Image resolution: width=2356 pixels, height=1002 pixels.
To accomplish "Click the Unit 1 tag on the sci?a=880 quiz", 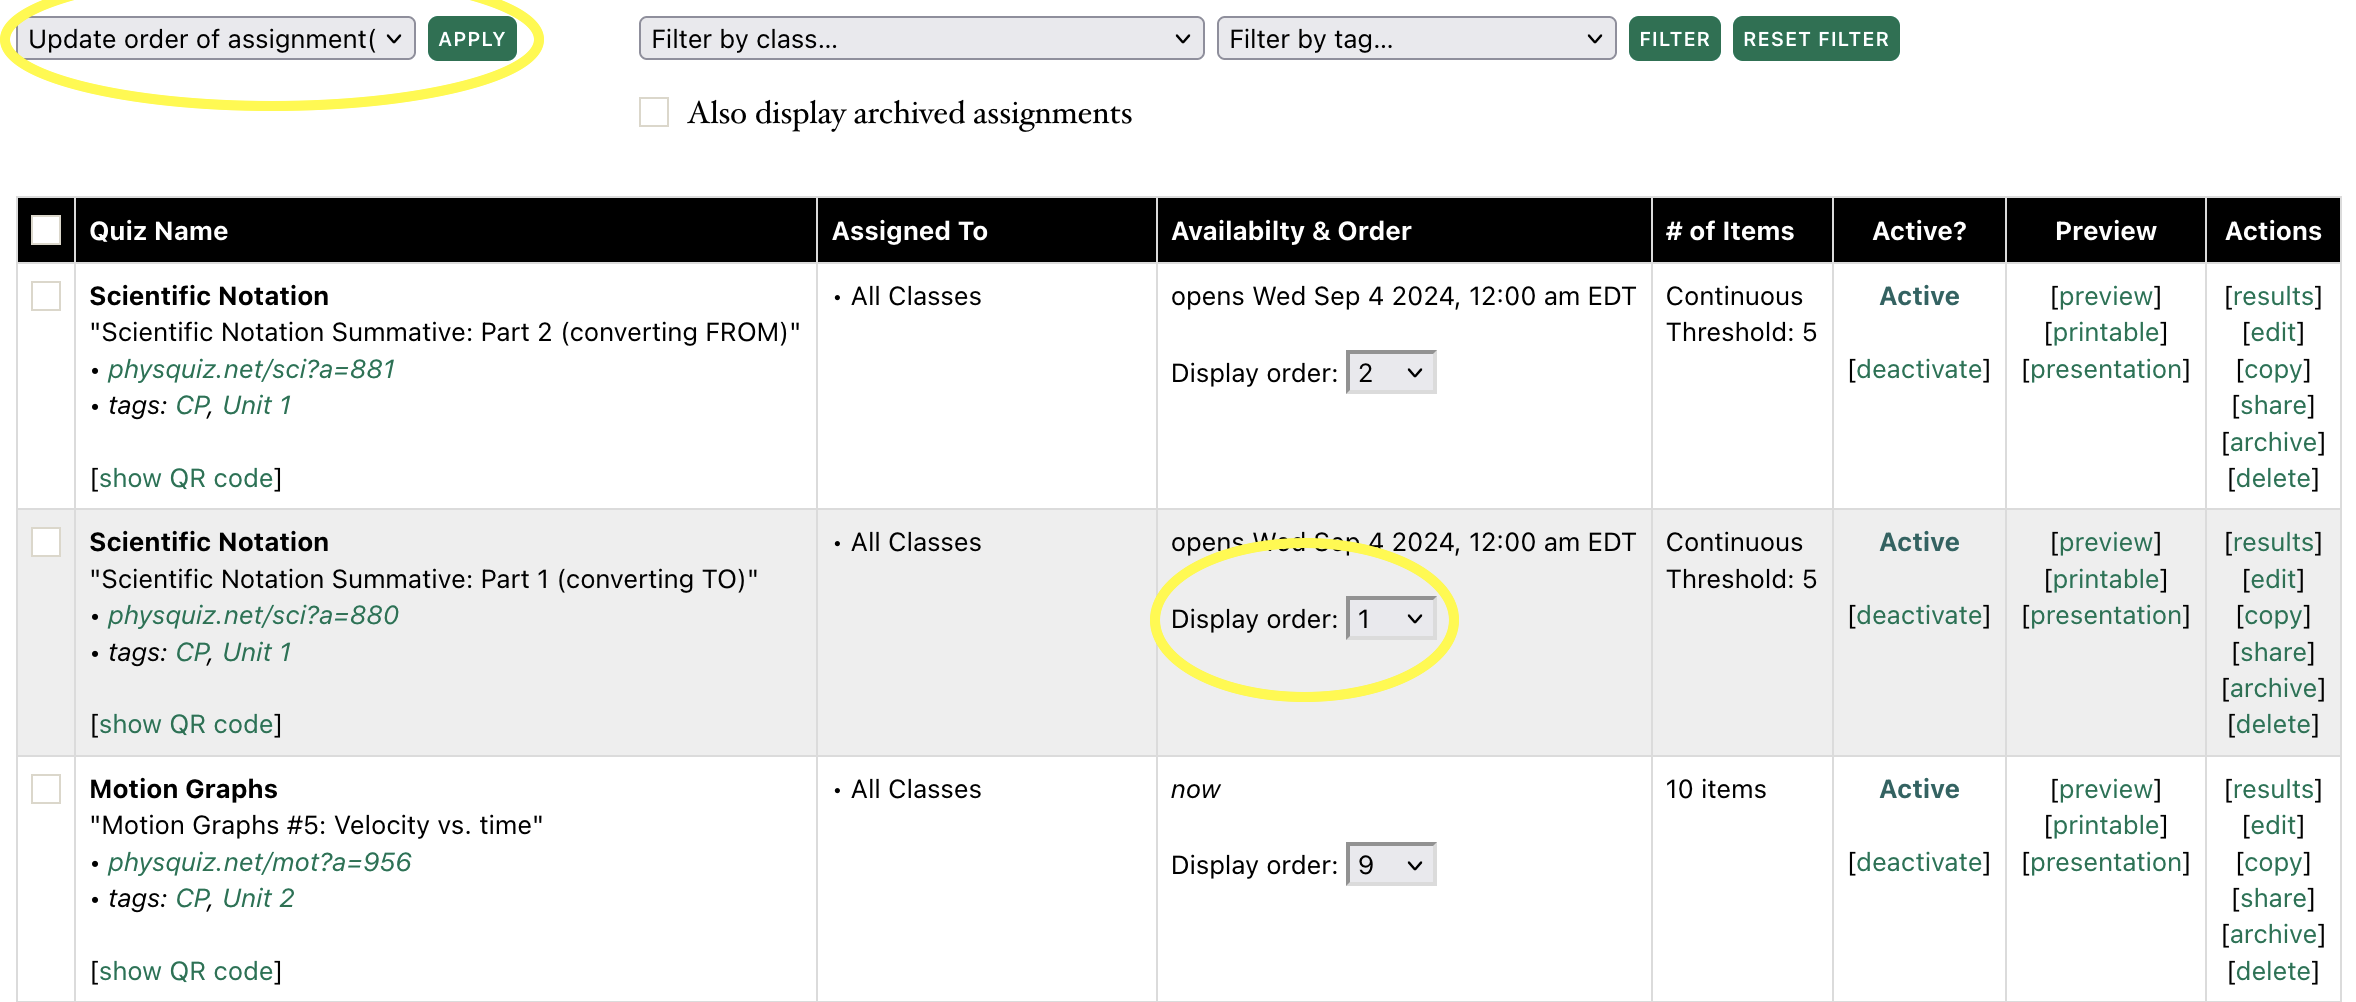I will [x=257, y=652].
